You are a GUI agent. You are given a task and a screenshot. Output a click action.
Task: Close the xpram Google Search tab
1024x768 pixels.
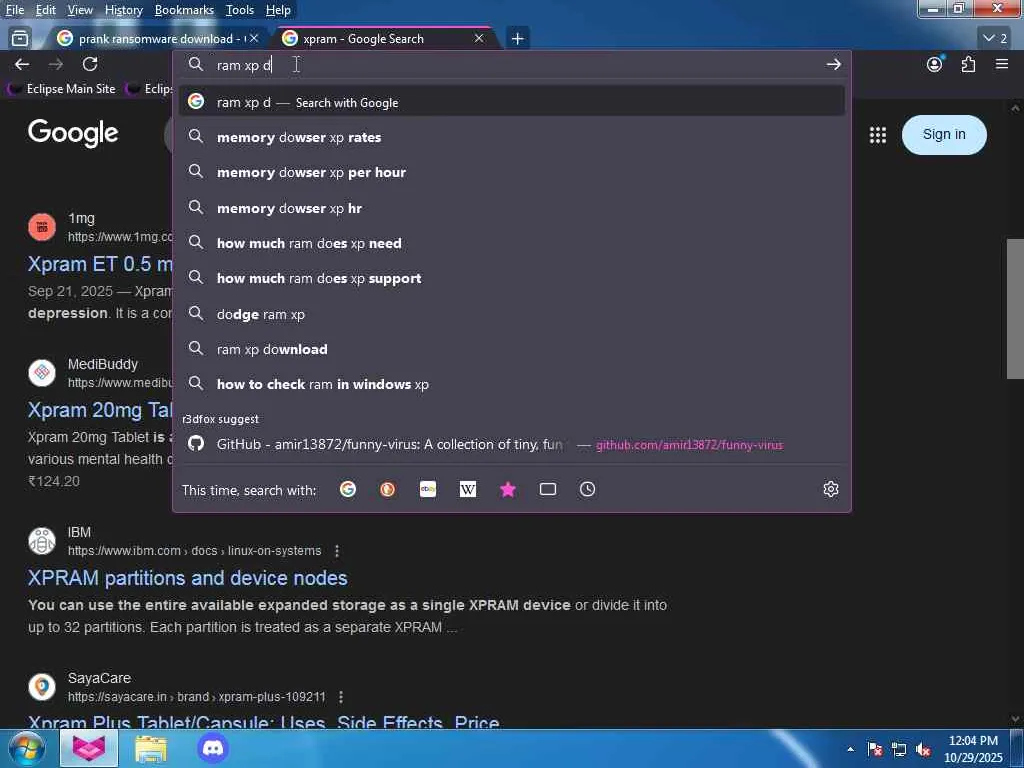click(x=479, y=39)
